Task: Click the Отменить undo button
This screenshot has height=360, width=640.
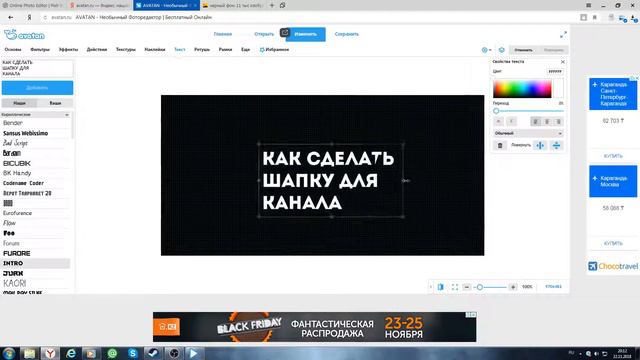Action: coord(523,50)
